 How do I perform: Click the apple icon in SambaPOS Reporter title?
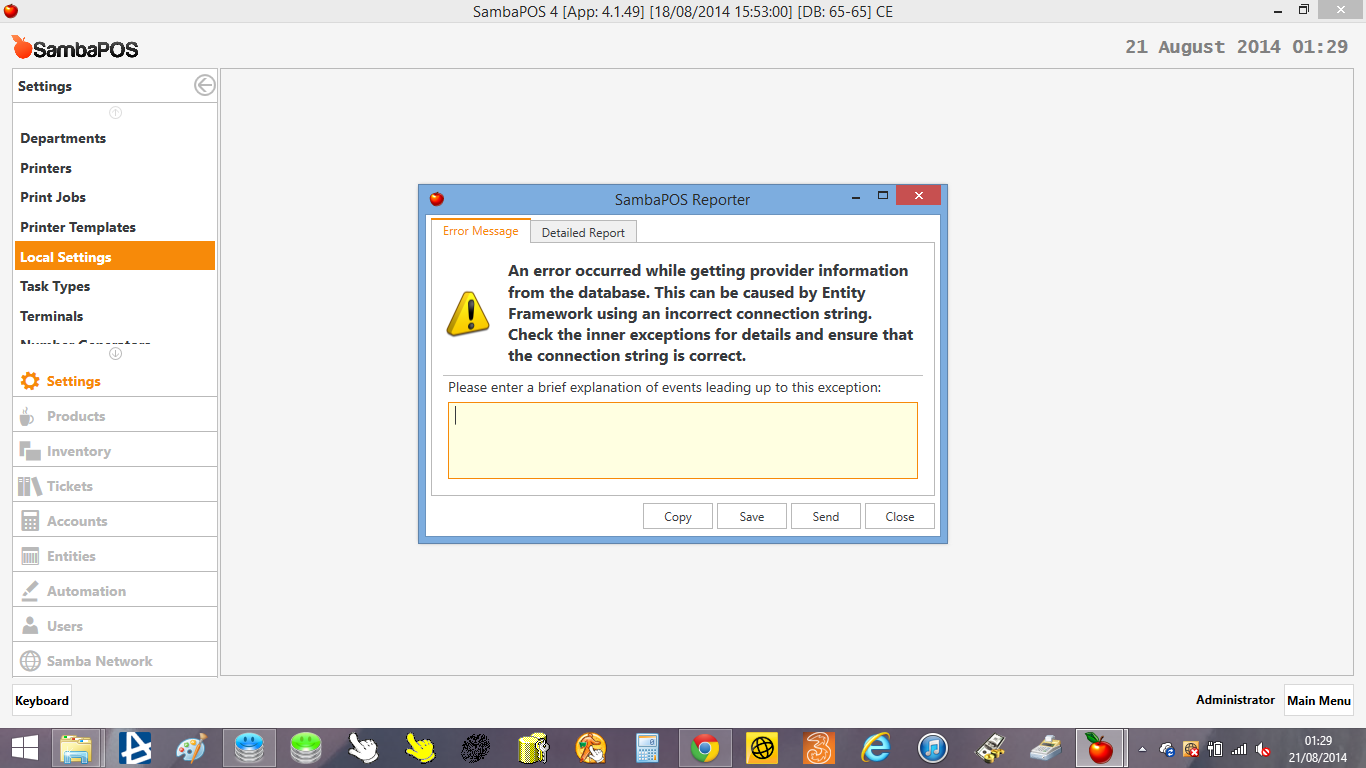tap(437, 199)
